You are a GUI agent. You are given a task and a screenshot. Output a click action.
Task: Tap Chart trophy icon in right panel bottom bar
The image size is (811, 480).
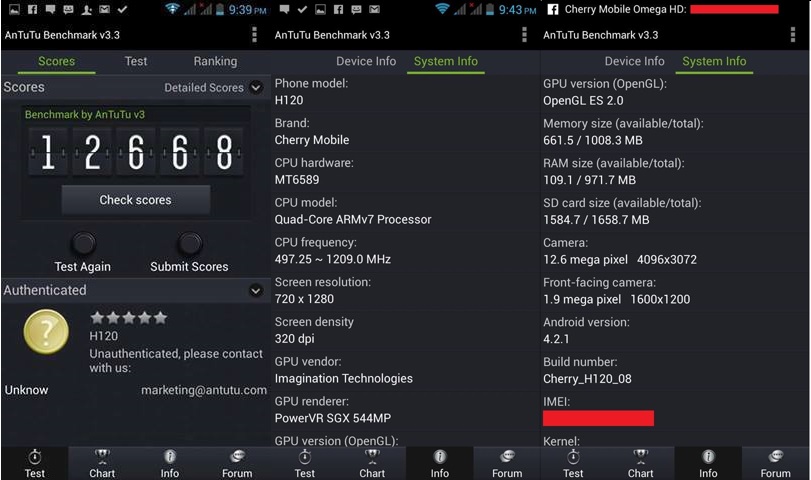pos(641,457)
